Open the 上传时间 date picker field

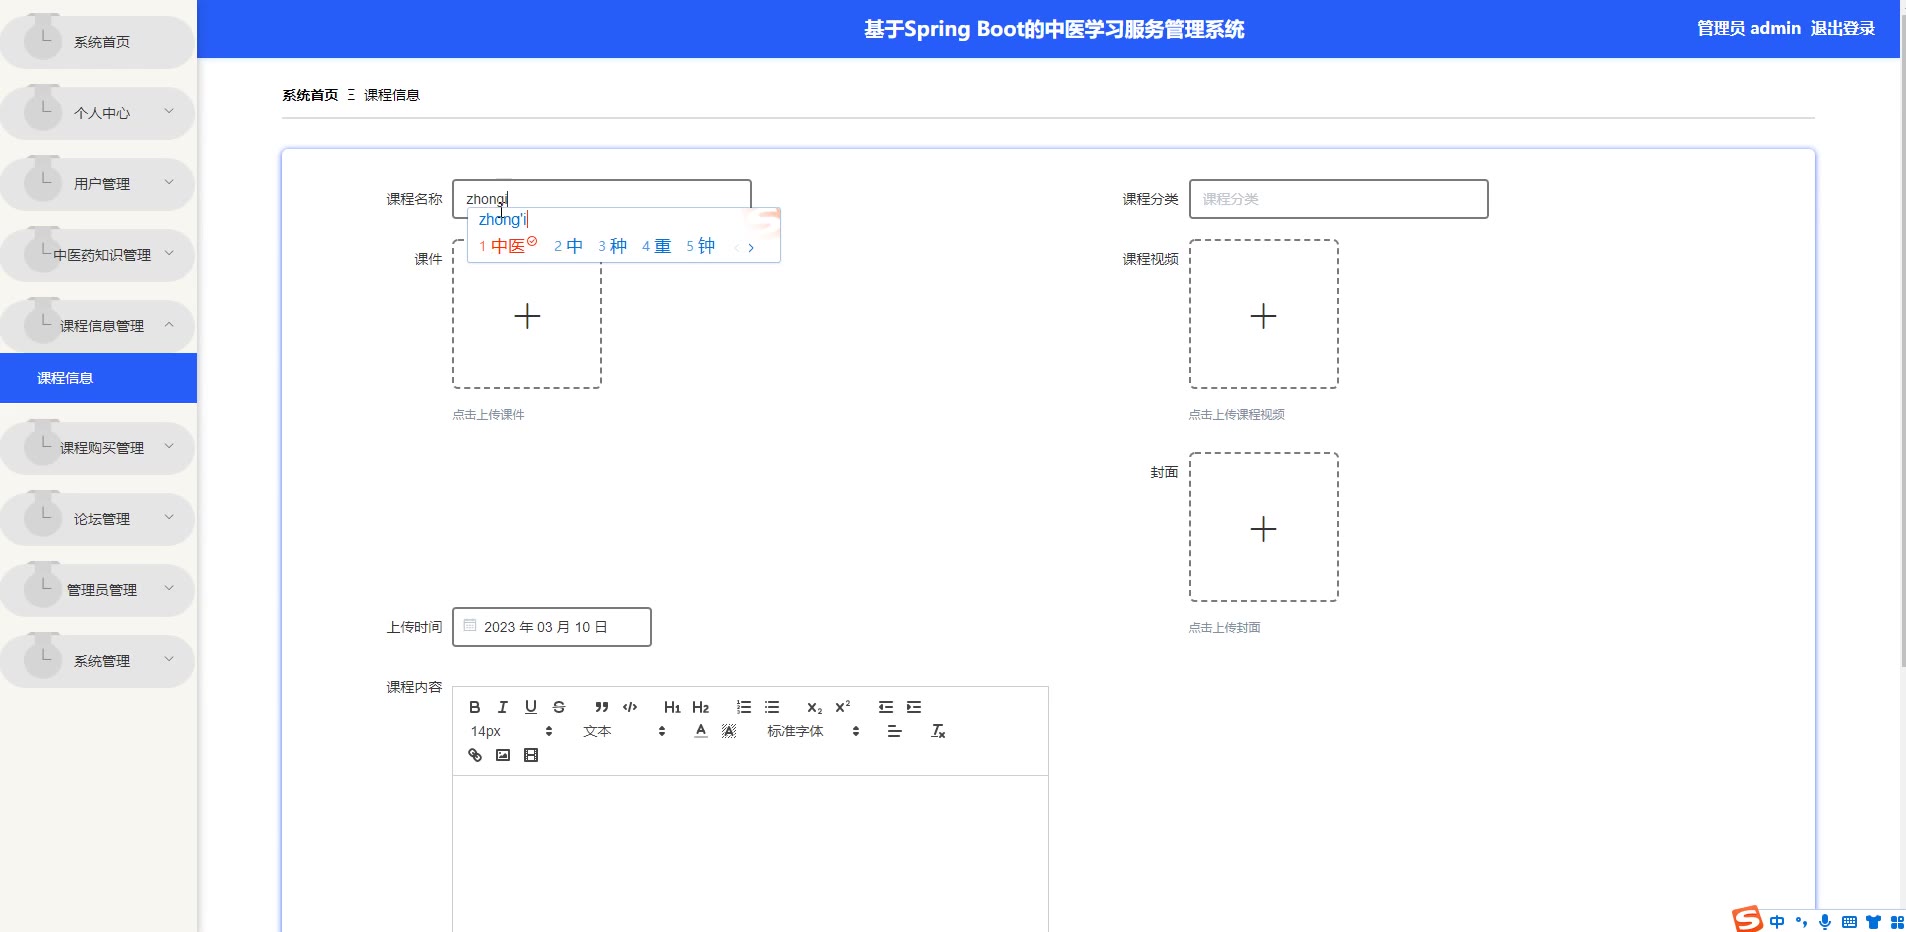552,627
